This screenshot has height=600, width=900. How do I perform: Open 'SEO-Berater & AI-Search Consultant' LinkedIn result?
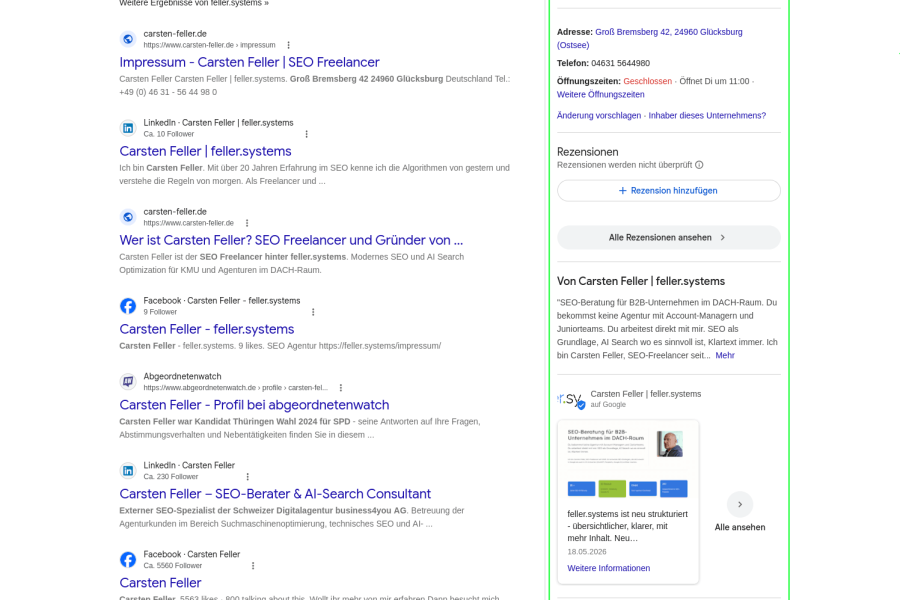pos(275,494)
